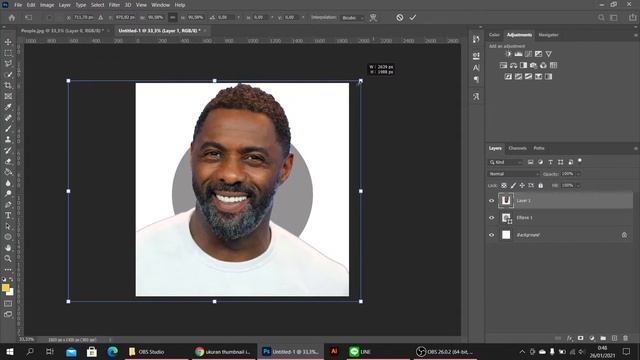Viewport: 640px width, 360px height.
Task: Select the Rectangular Marquee tool
Action: coord(8,53)
